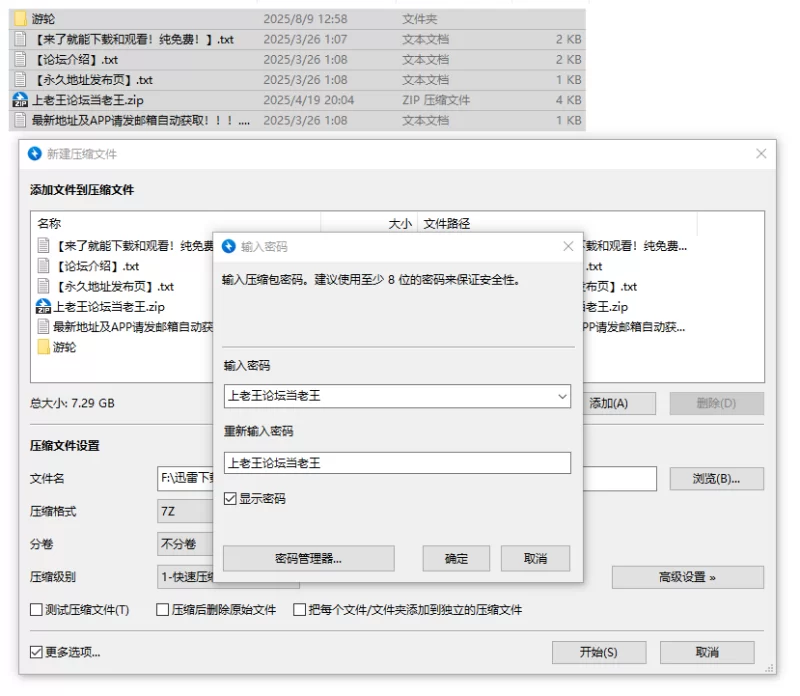The height and width of the screenshot is (696, 800).
Task: Click the 2025/8/9 12:58 date cell
Action: click(x=305, y=19)
